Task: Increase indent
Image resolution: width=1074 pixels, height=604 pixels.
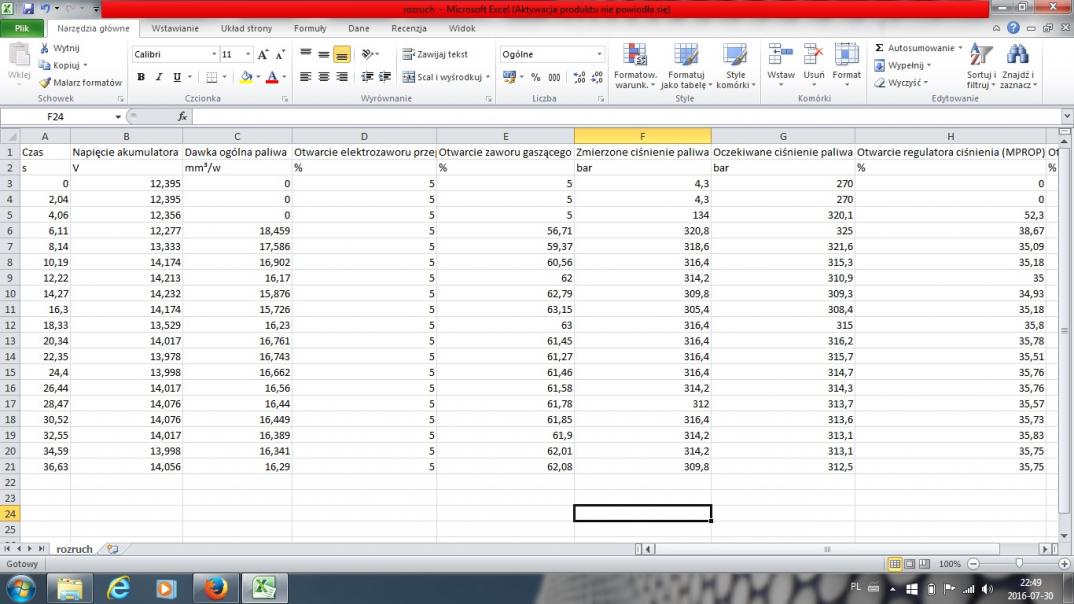Action: pyautogui.click(x=385, y=77)
